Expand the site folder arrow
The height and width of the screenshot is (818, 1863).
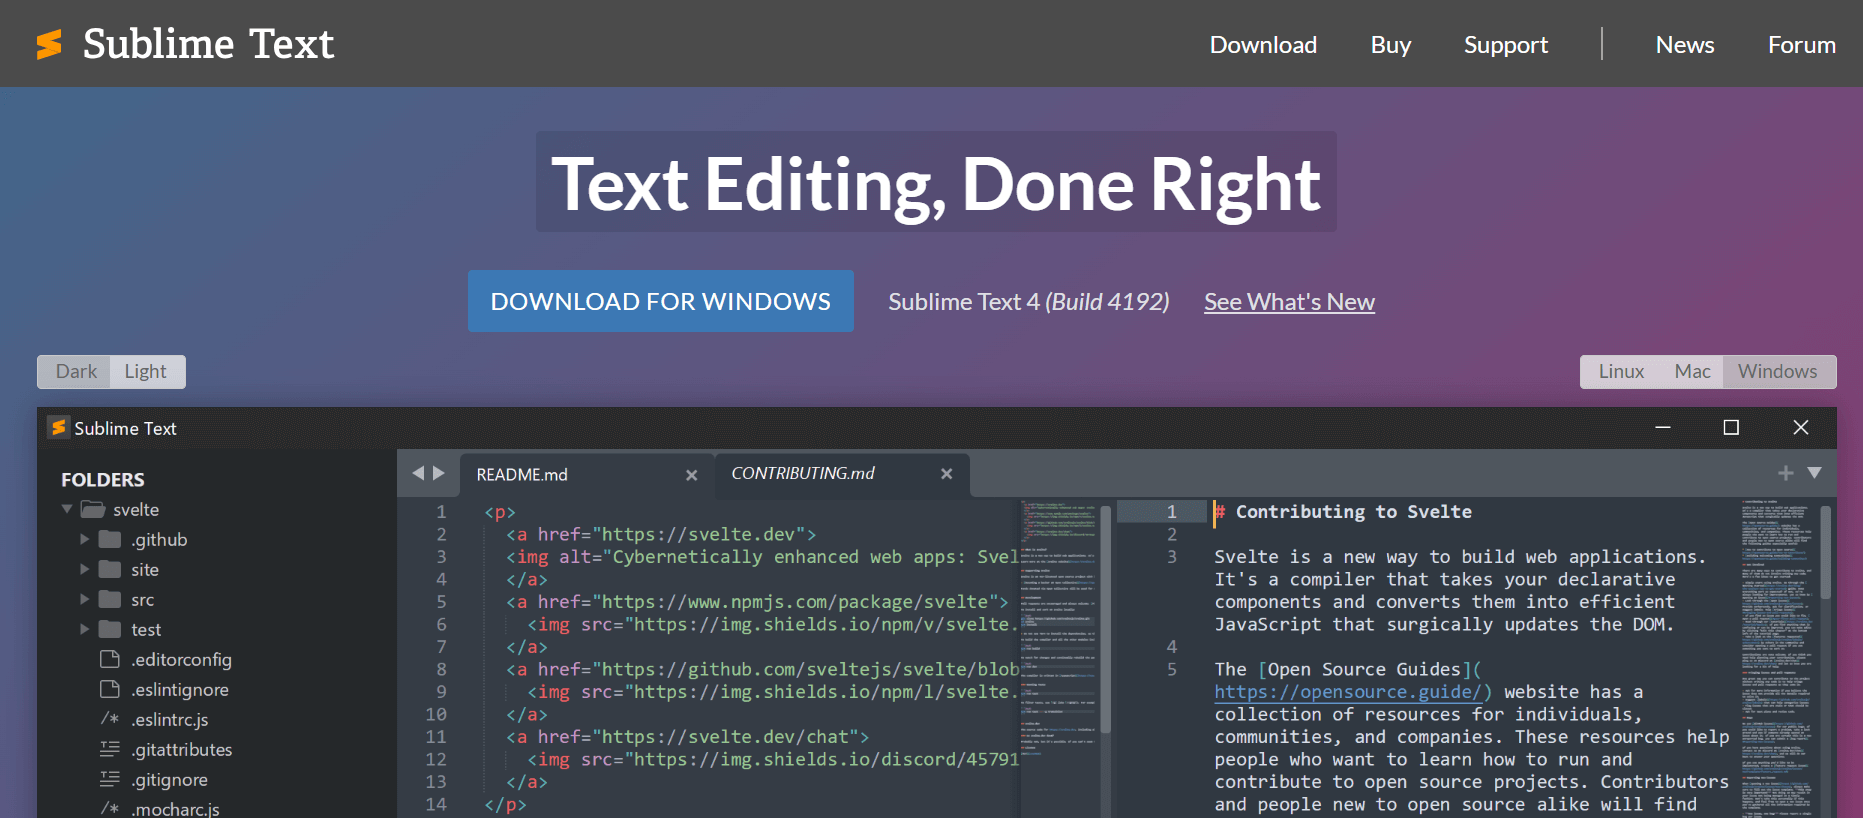coord(85,569)
